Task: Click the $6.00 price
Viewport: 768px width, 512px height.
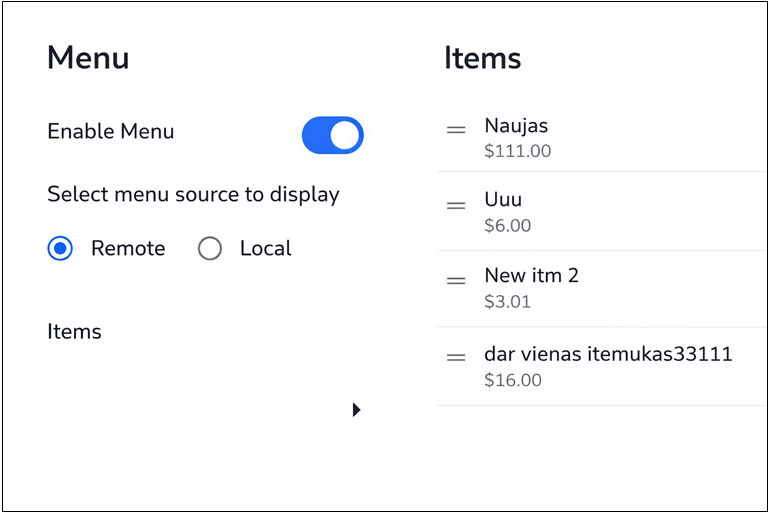Action: coord(507,226)
